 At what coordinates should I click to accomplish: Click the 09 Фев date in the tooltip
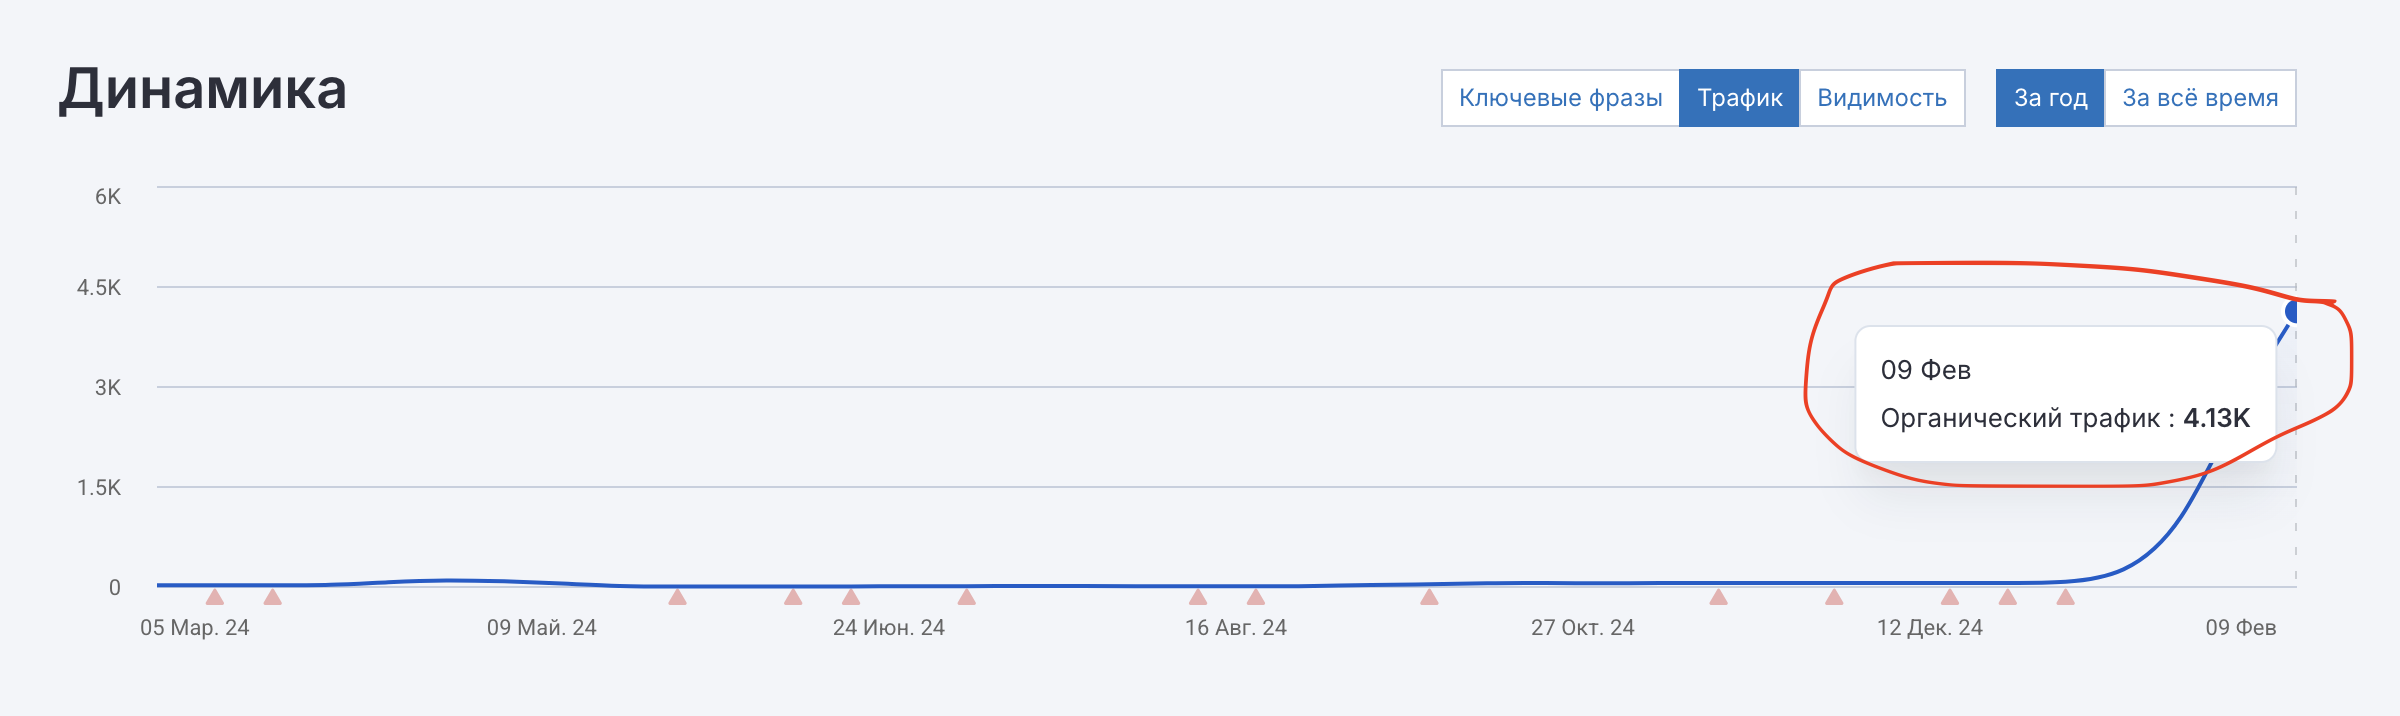(1925, 370)
